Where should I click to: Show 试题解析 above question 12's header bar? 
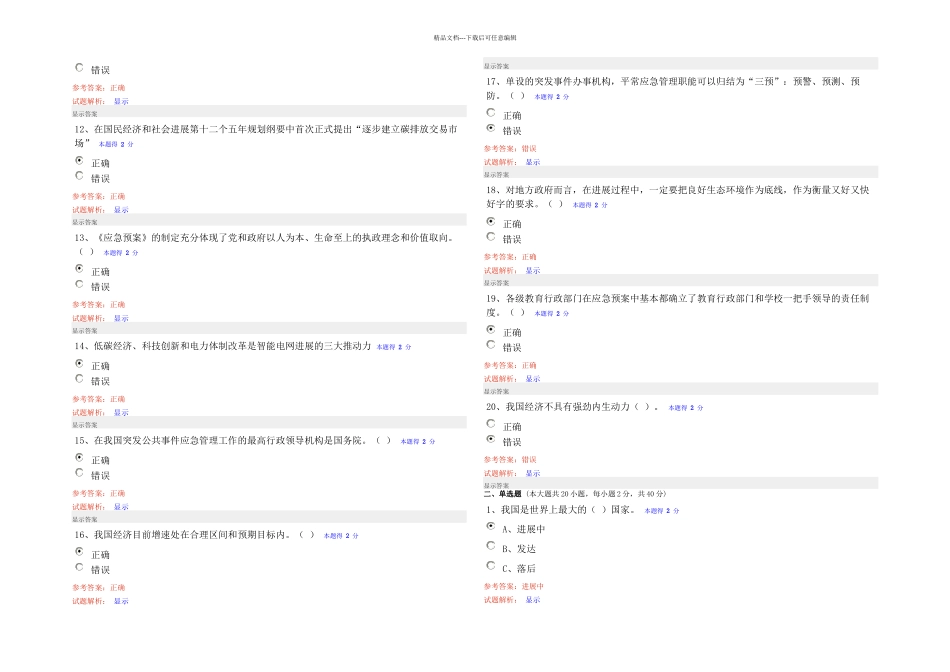pyautogui.click(x=121, y=102)
